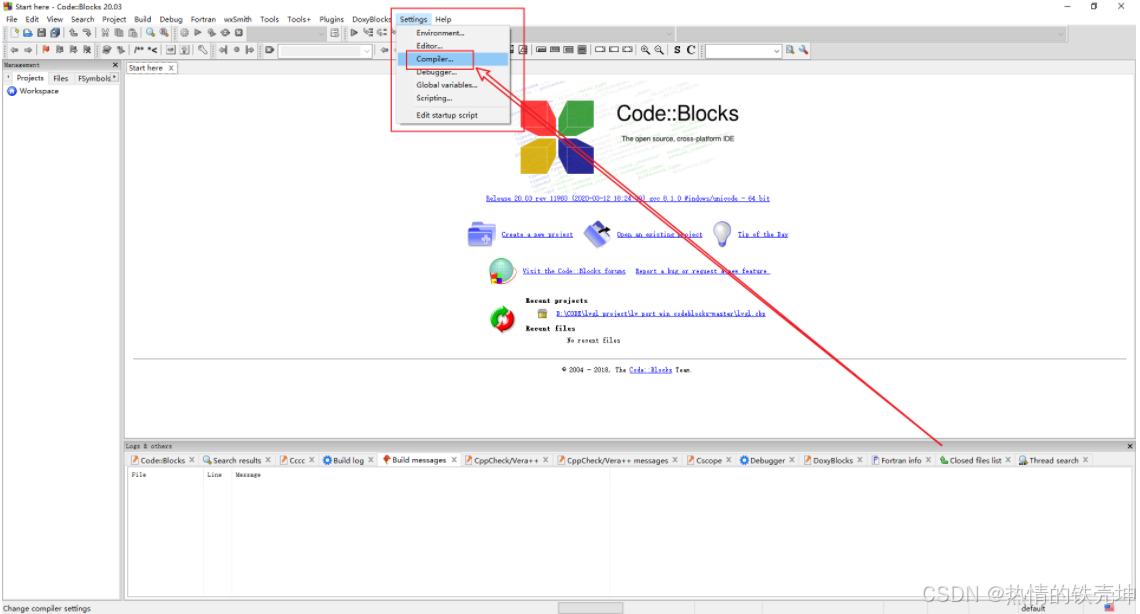Open a project via the Open toolbar icon
The width and height of the screenshot is (1140, 614).
coord(27,32)
